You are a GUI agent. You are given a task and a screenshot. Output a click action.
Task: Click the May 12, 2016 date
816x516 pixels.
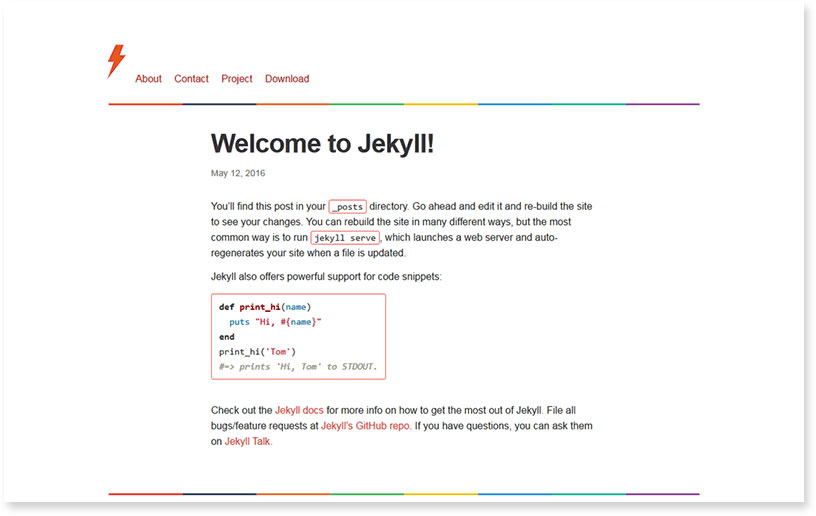pos(238,173)
